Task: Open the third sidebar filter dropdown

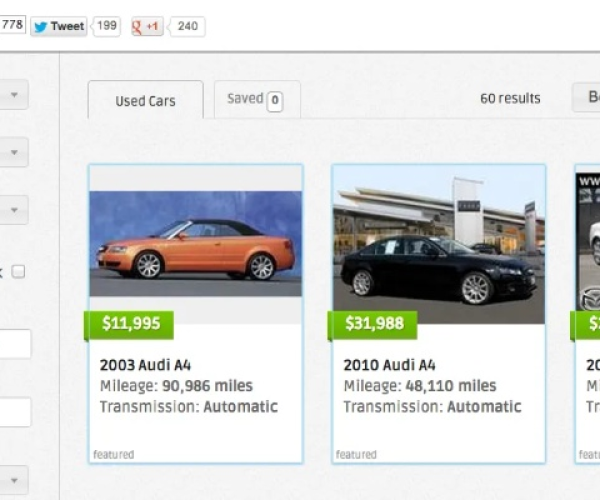Action: point(14,210)
